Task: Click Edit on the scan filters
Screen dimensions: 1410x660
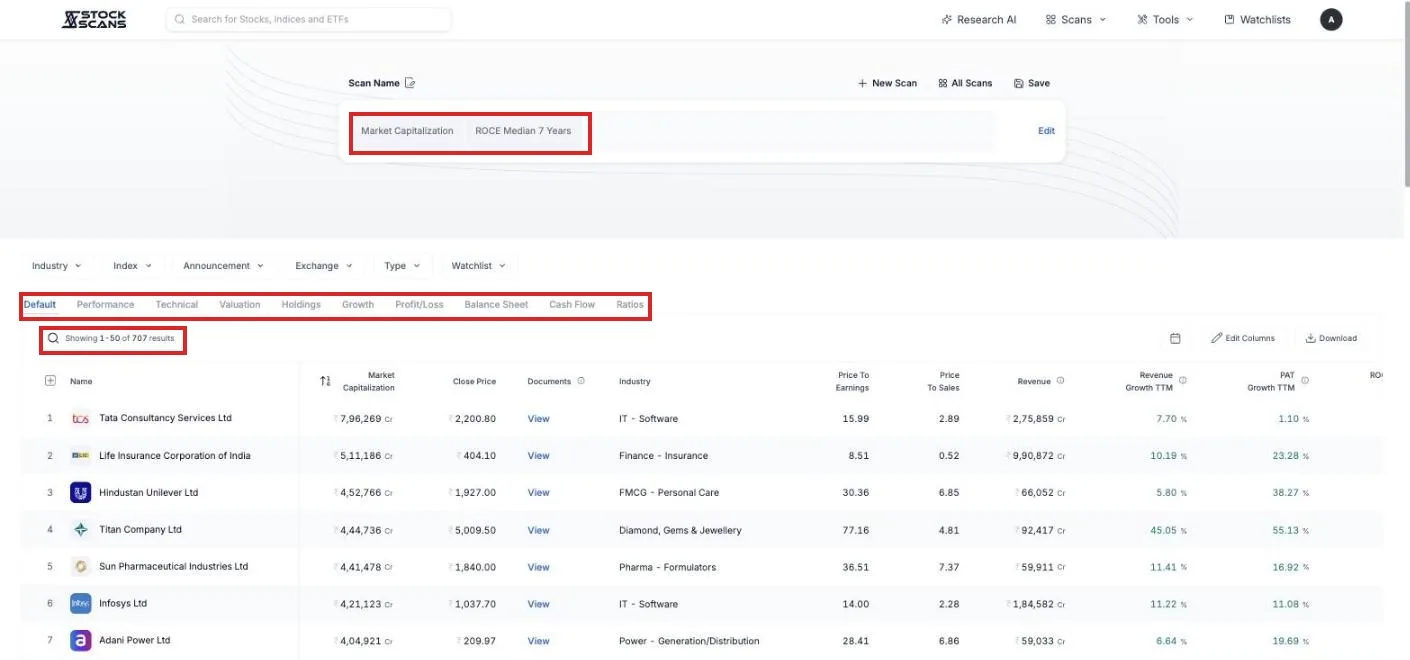Action: (x=1046, y=131)
